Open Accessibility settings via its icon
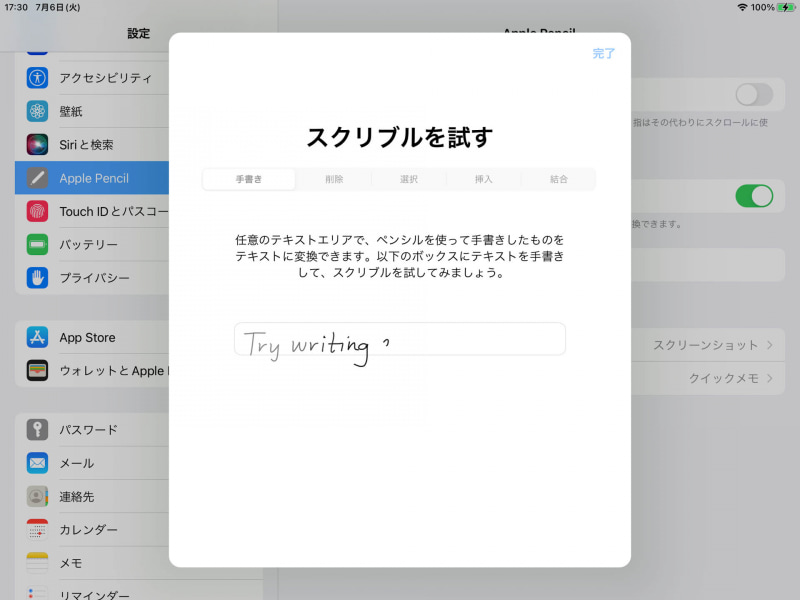Screen dimensions: 800x600 pyautogui.click(x=37, y=78)
